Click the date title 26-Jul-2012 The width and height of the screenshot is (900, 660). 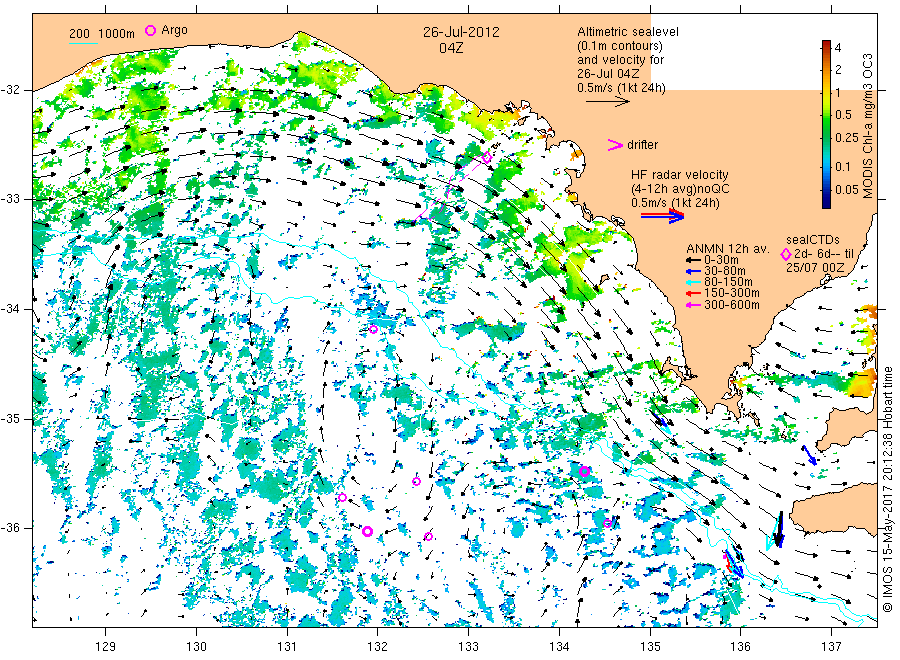(461, 32)
